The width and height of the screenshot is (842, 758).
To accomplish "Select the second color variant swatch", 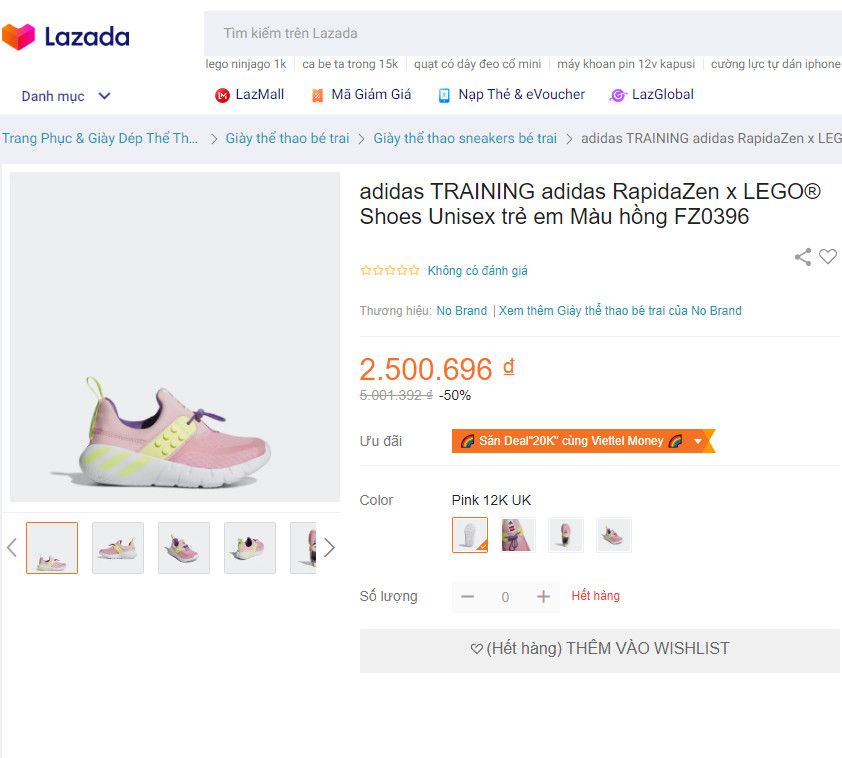I will tap(518, 535).
